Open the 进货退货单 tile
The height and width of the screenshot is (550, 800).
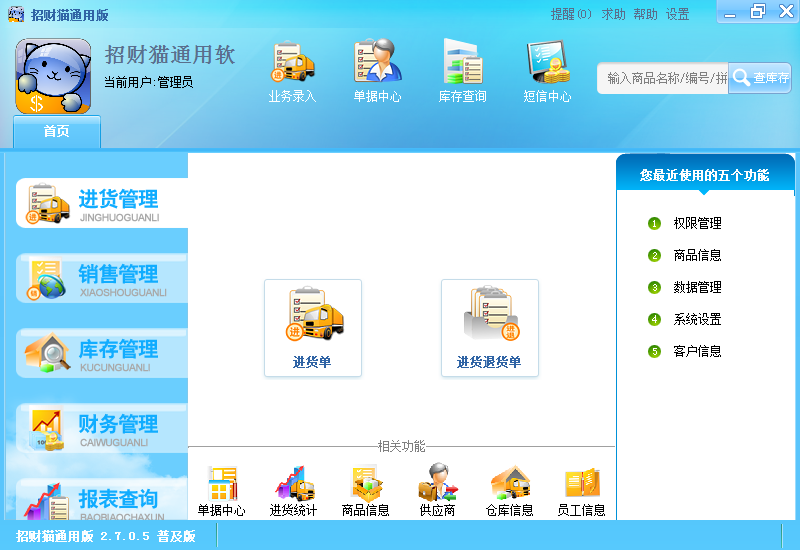point(490,328)
